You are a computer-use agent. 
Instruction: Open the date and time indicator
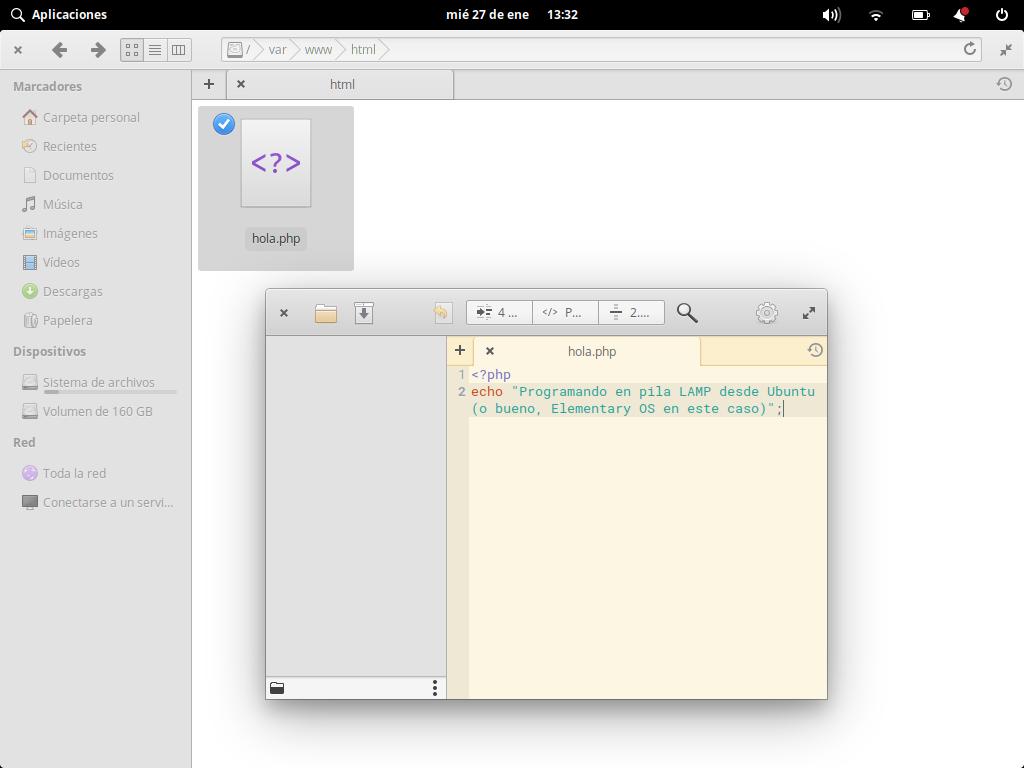(x=511, y=14)
